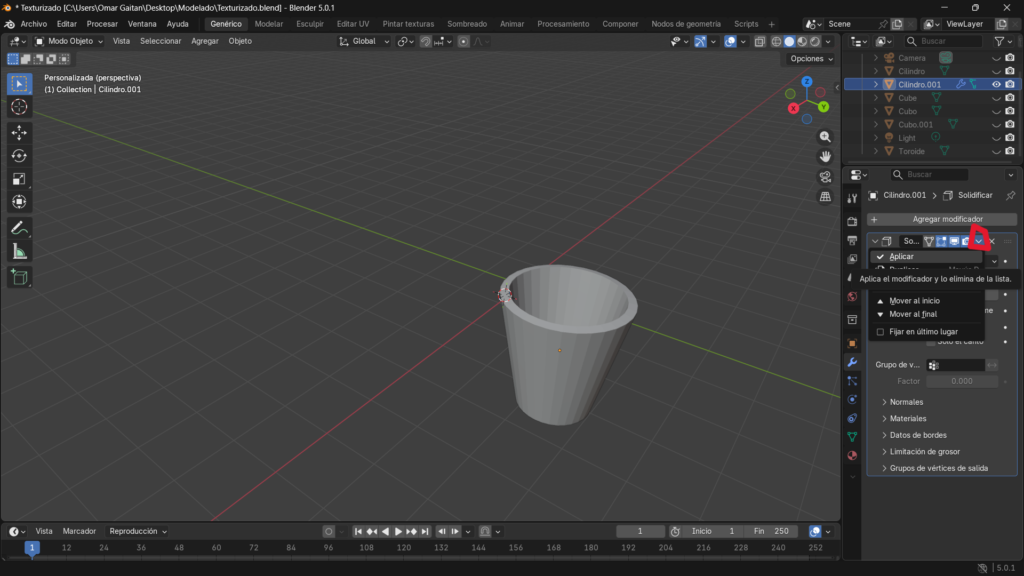The image size is (1024, 576).
Task: Enable the 'Fijar en último lugar' checkbox
Action: [x=880, y=331]
